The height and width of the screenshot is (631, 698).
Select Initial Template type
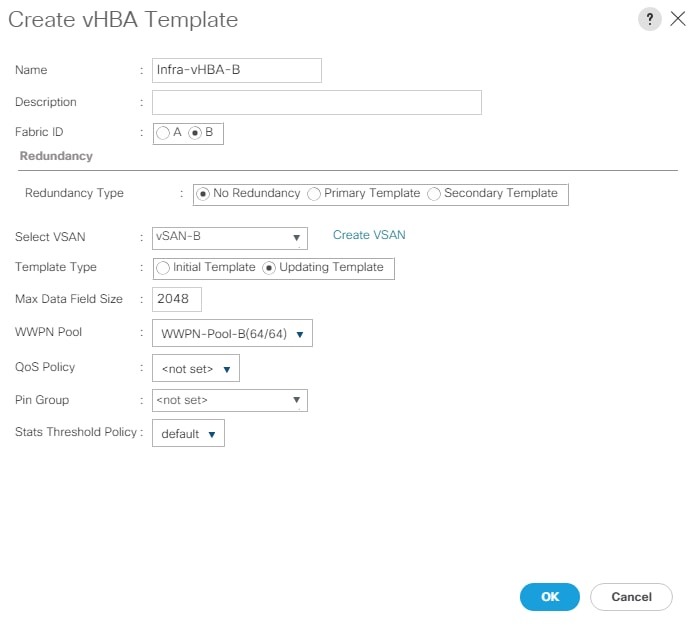(163, 268)
